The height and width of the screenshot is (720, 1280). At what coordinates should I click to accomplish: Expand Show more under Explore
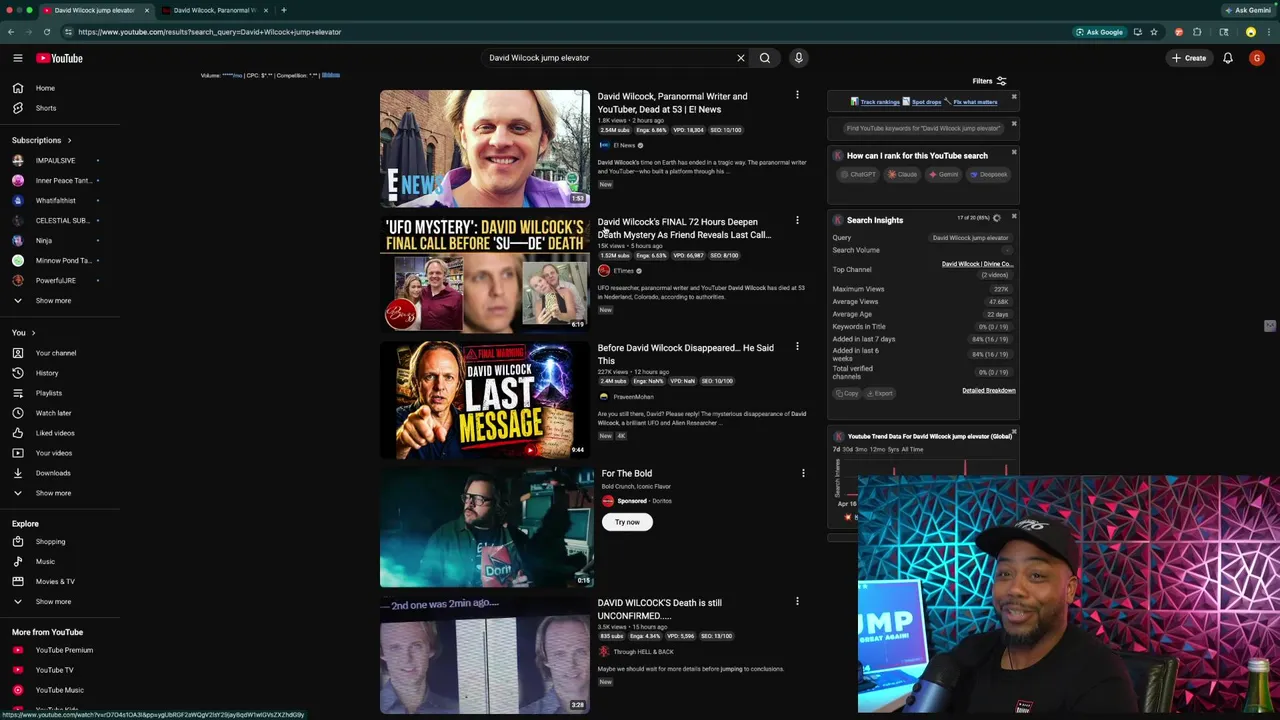(x=53, y=602)
